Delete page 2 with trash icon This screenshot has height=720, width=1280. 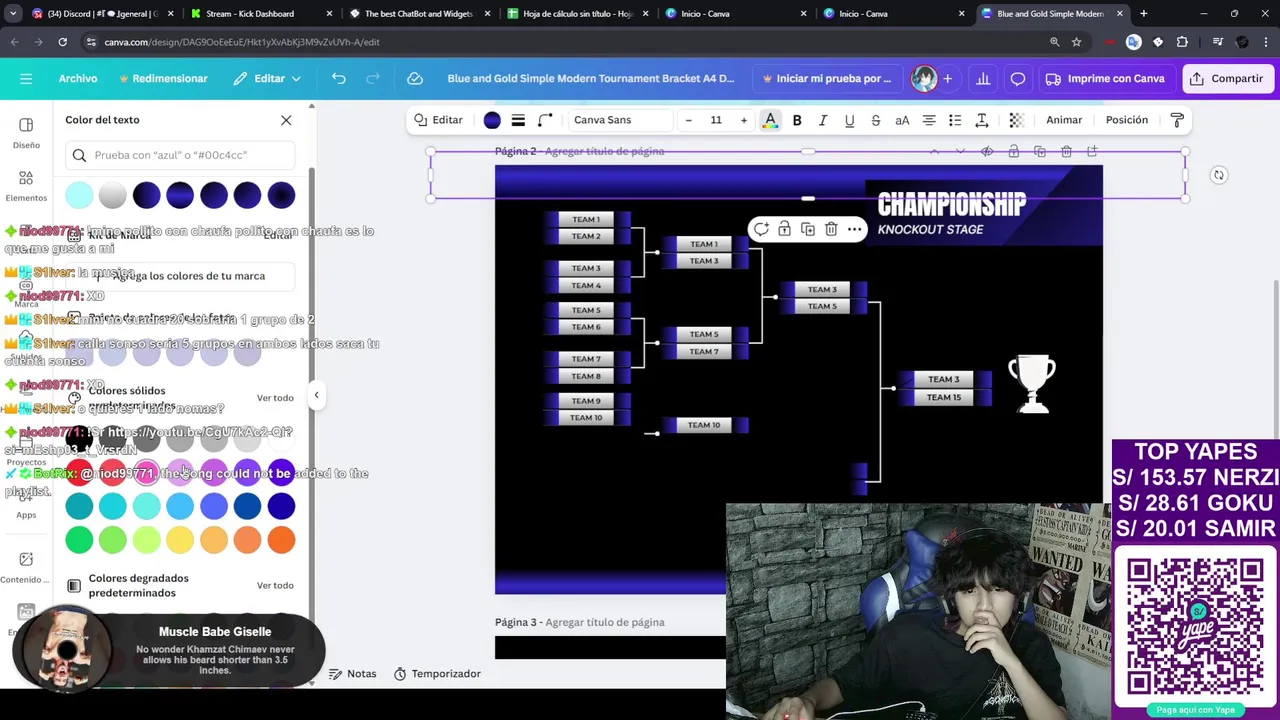pyautogui.click(x=1066, y=151)
